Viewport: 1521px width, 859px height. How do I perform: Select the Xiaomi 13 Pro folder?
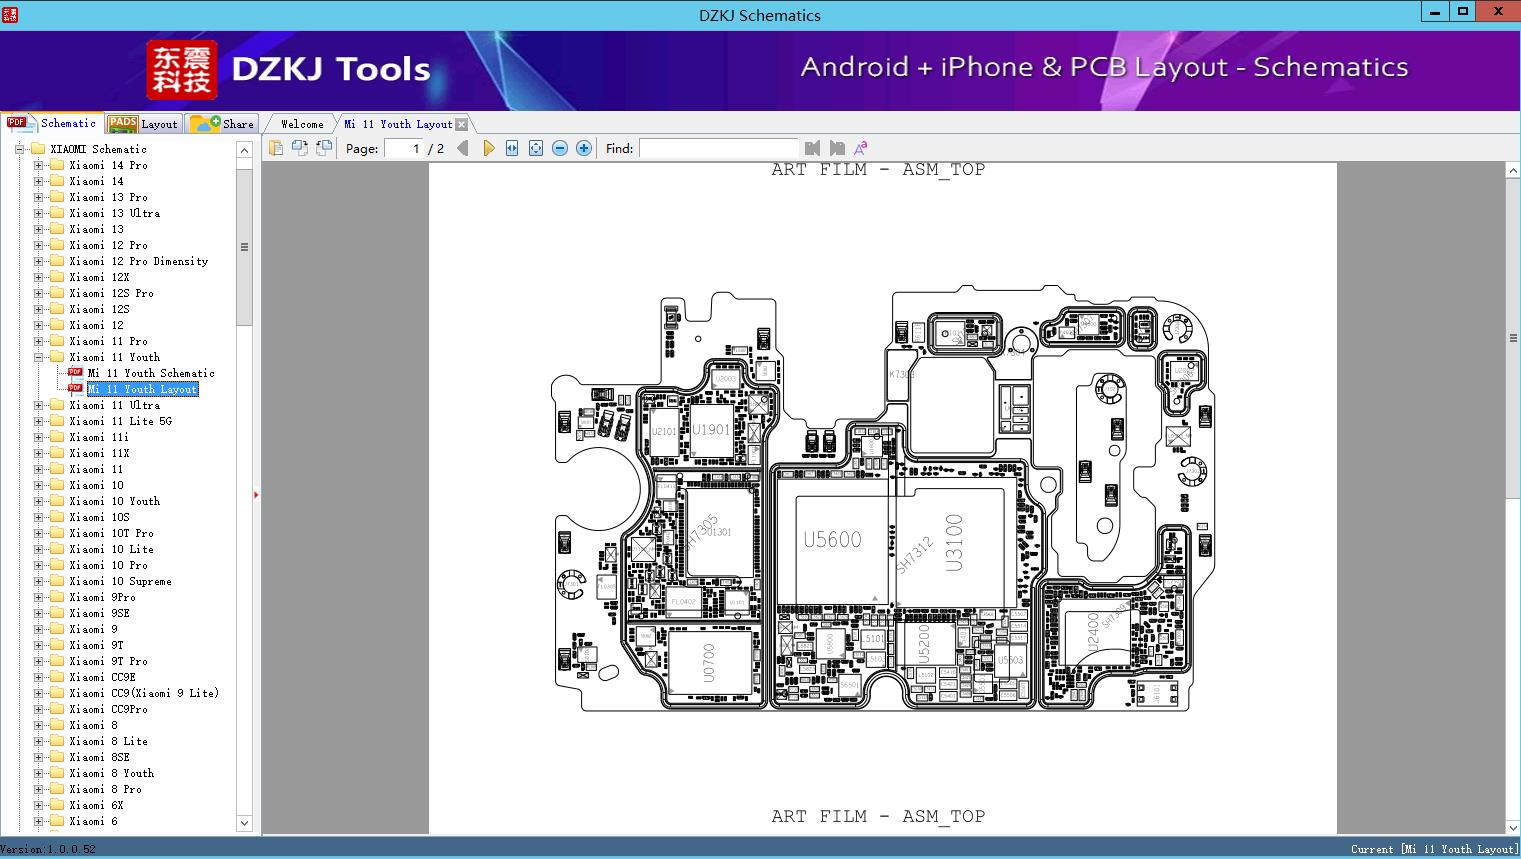(109, 197)
